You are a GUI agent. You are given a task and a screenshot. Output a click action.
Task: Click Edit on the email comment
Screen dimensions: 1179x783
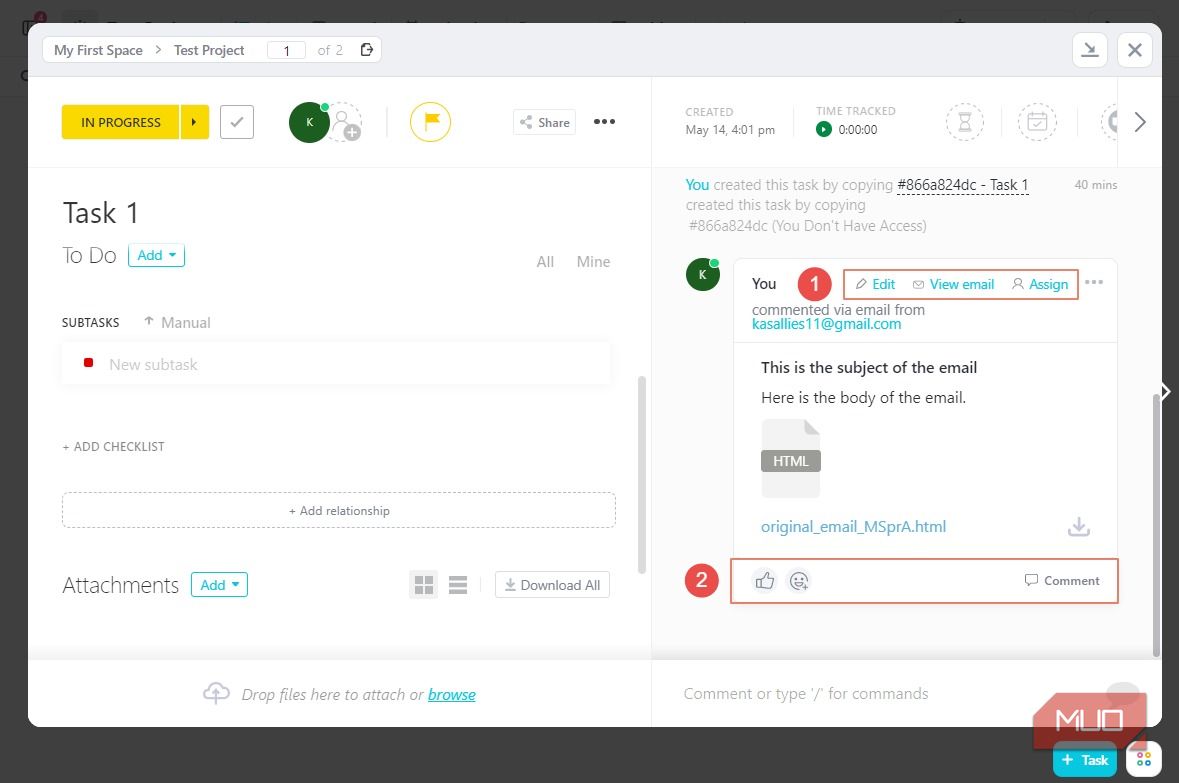click(x=875, y=284)
